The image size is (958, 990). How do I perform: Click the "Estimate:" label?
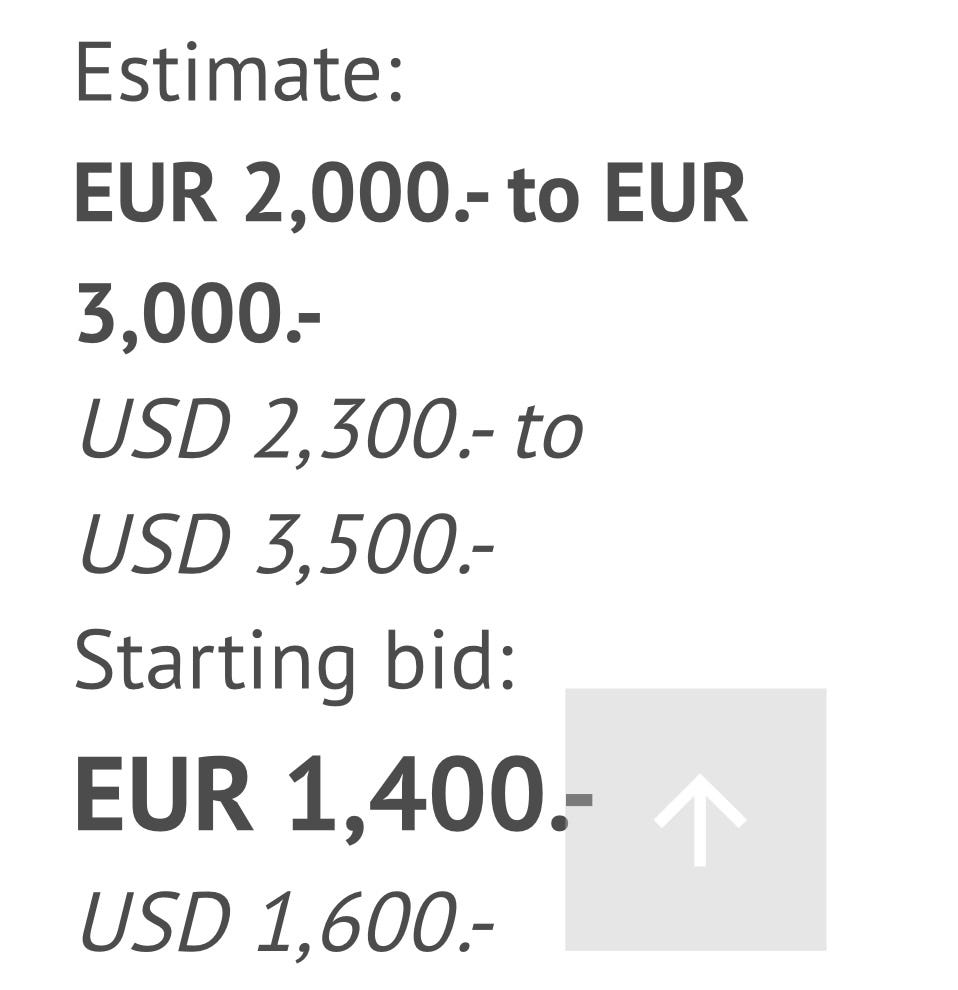point(238,72)
